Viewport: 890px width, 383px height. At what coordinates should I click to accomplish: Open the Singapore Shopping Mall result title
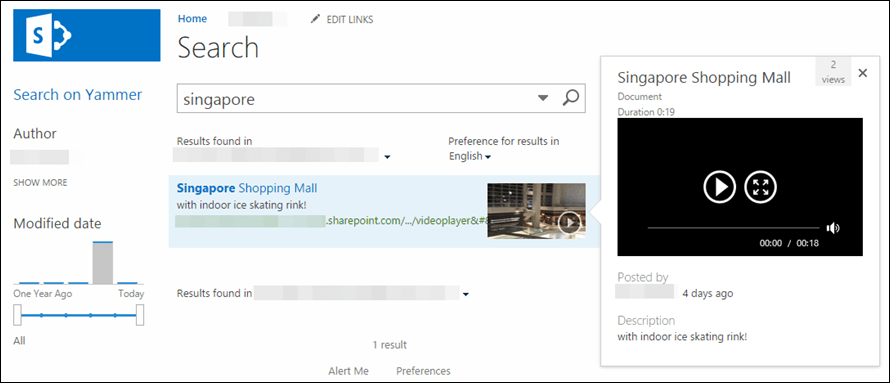[247, 188]
